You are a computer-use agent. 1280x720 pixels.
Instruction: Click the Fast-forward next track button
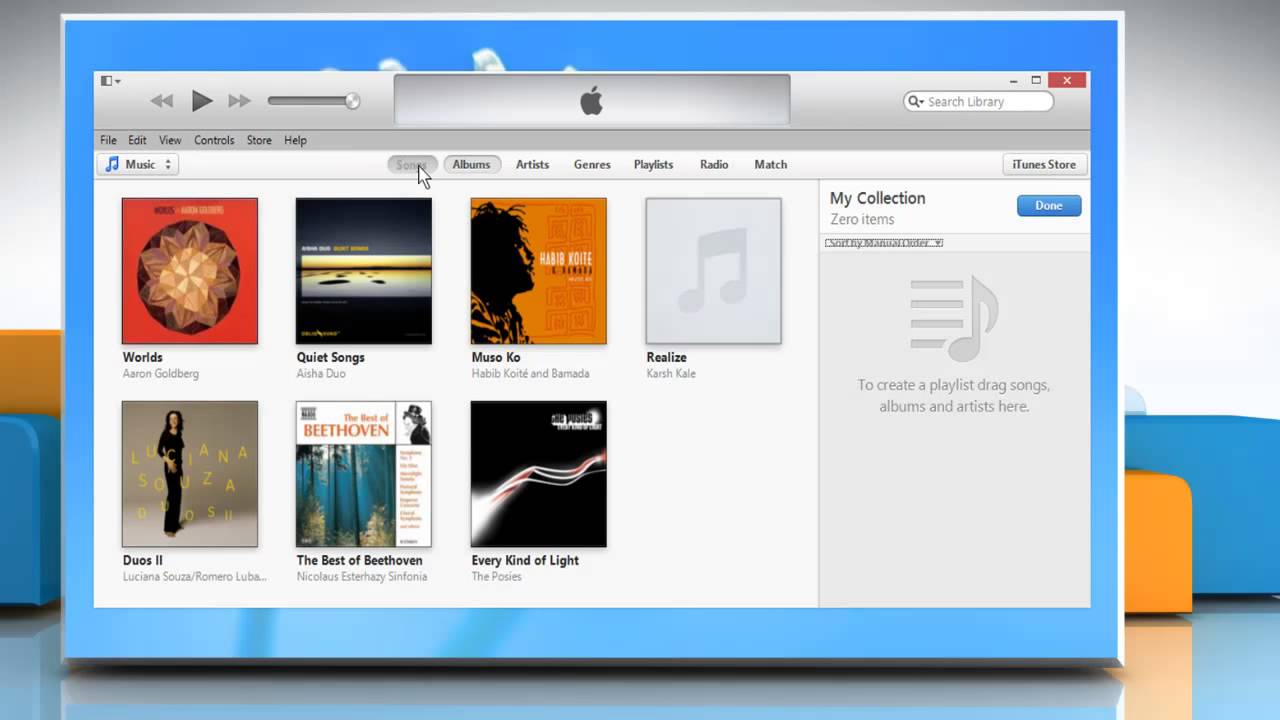pos(239,101)
